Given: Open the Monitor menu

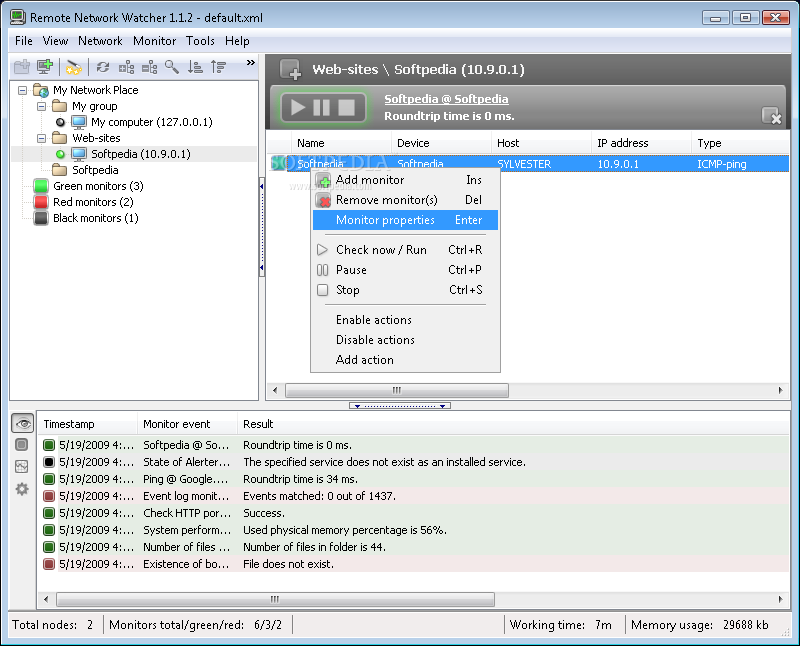Looking at the screenshot, I should click(155, 41).
